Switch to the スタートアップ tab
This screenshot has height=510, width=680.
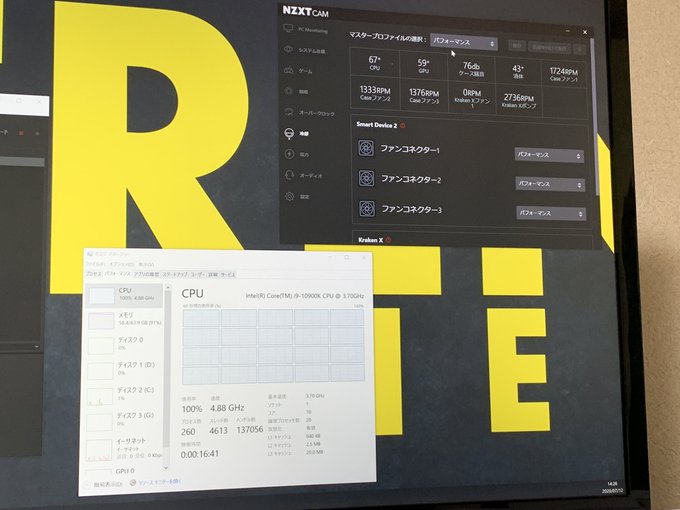175,274
